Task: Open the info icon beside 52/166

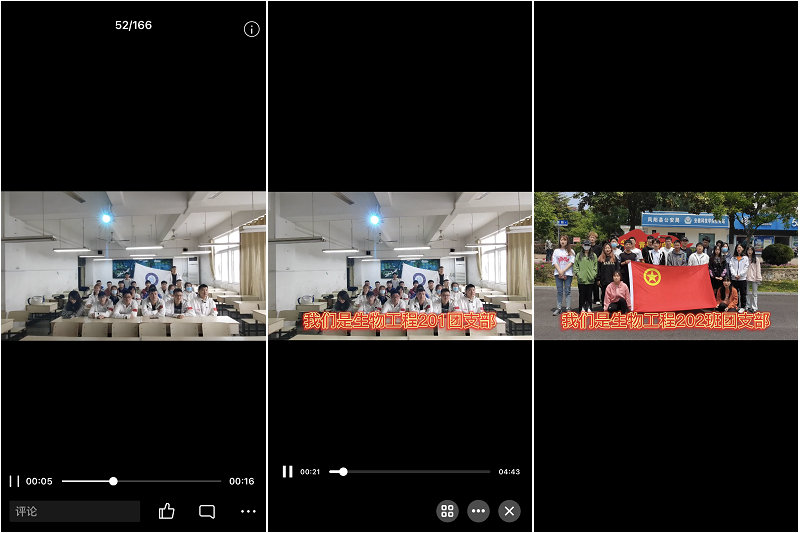Action: (251, 29)
